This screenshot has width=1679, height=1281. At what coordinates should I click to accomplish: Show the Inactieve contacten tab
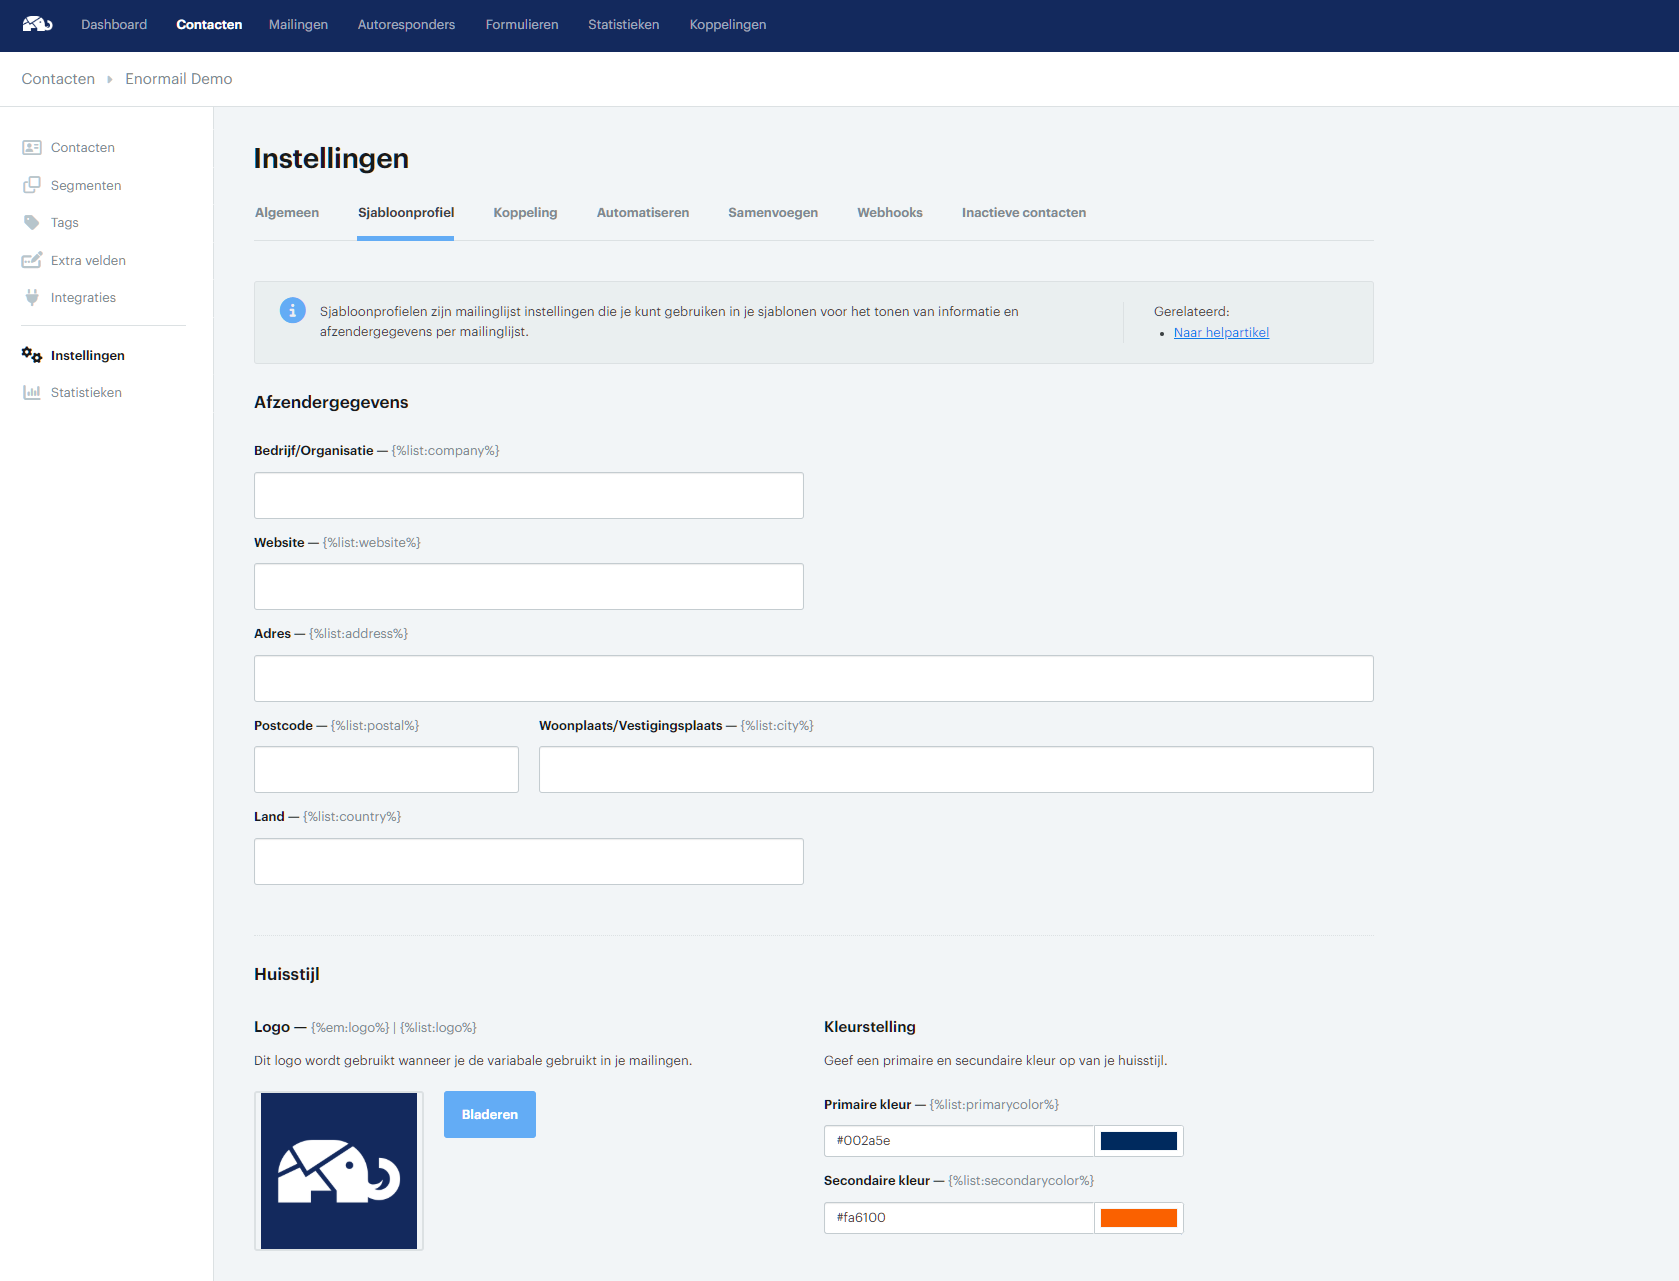(1024, 212)
